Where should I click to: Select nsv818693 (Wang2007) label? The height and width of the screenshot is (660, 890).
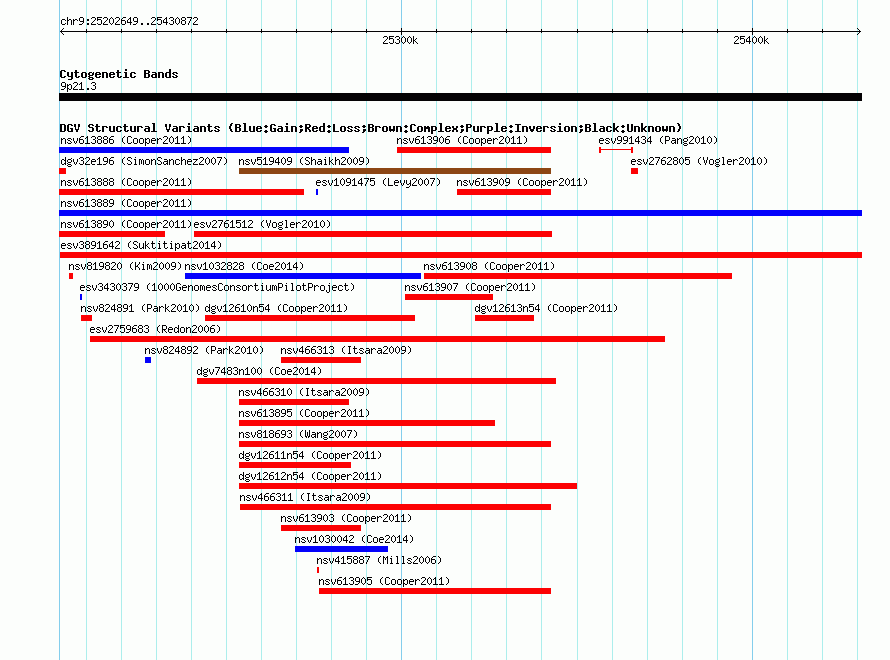(299, 434)
